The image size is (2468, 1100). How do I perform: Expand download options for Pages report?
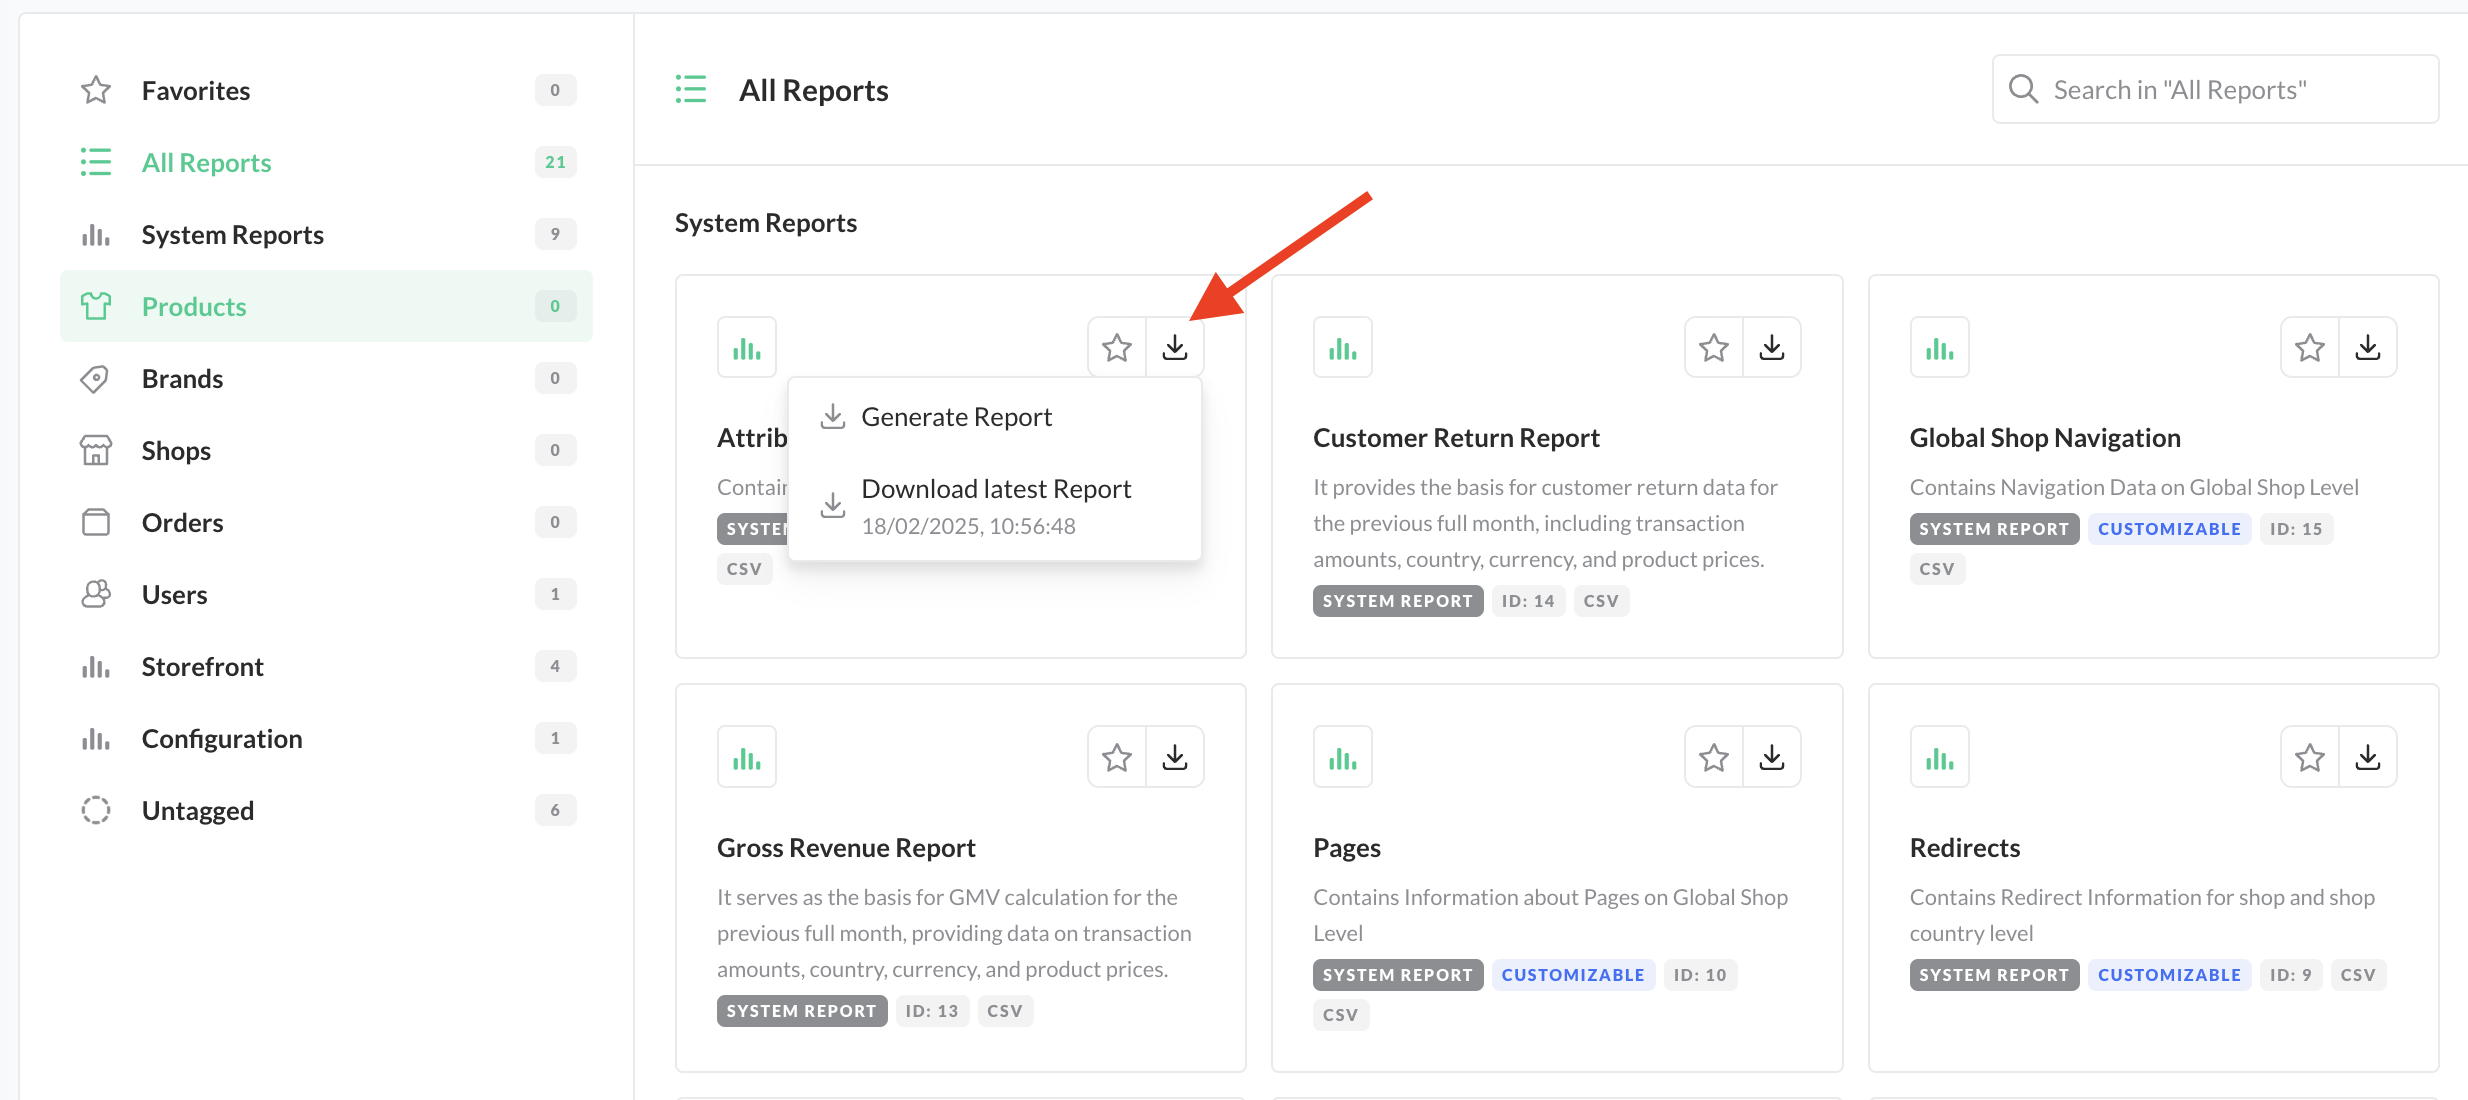click(x=1771, y=758)
